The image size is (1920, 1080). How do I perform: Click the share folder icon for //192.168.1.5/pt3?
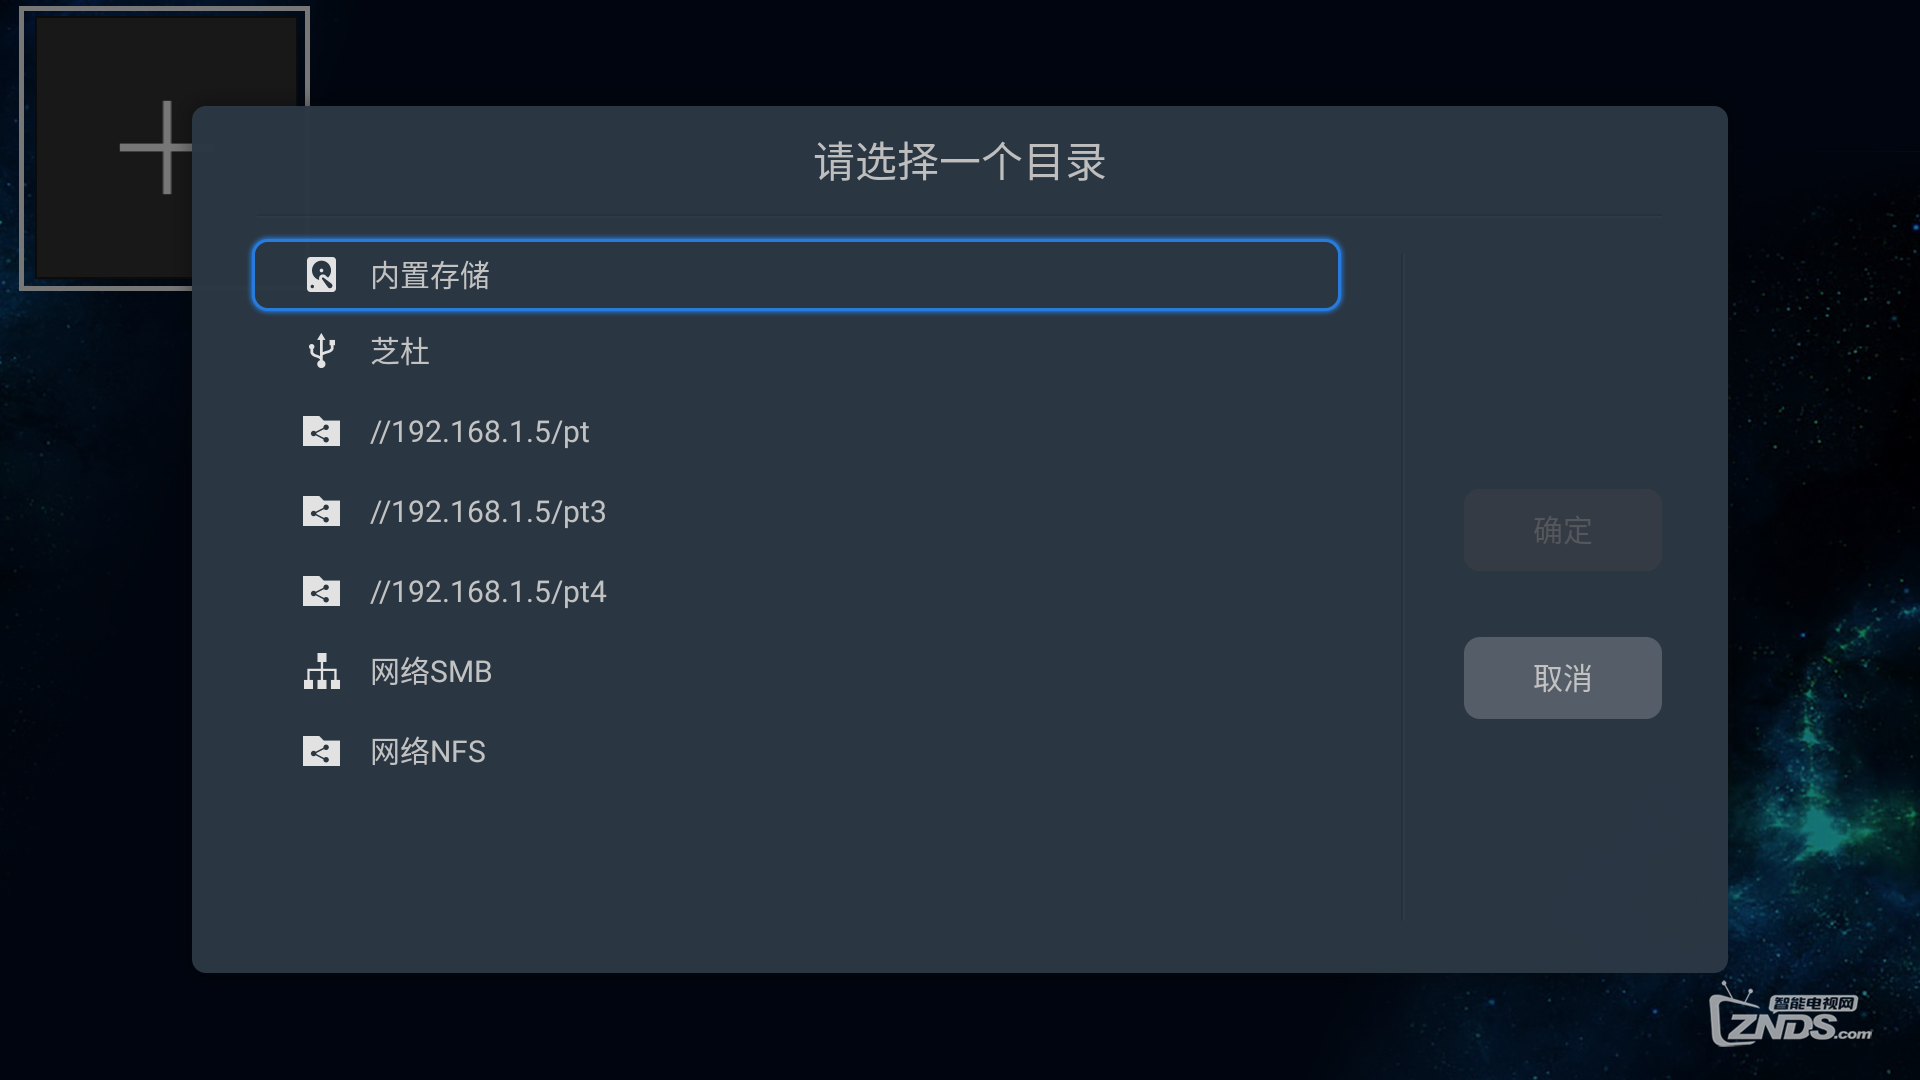321,511
